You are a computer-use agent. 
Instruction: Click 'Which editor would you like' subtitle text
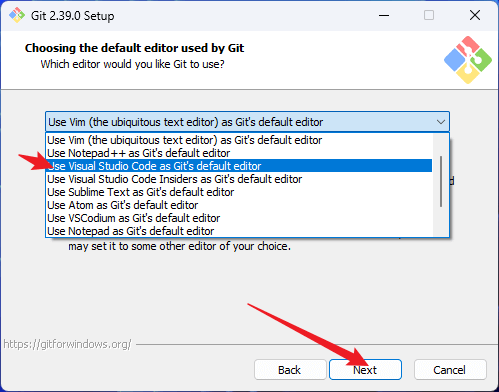point(132,64)
